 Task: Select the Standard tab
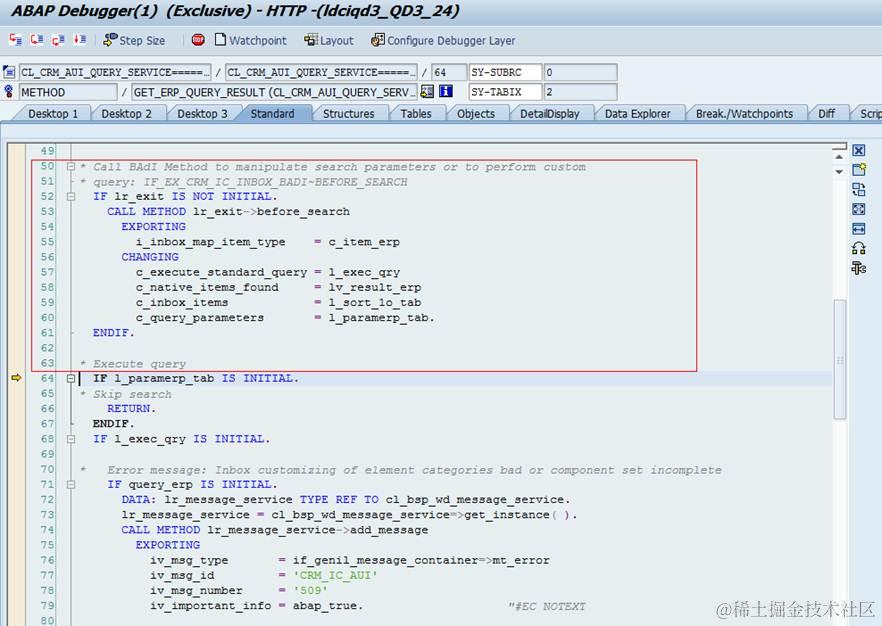(273, 114)
